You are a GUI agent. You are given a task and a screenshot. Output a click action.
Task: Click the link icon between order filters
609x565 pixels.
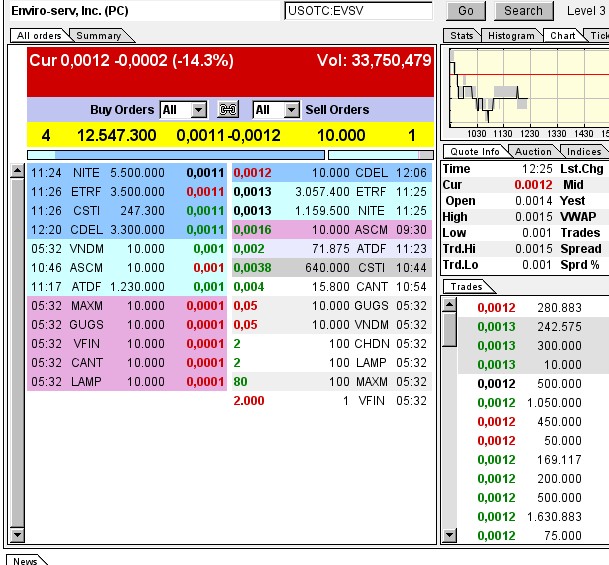228,110
